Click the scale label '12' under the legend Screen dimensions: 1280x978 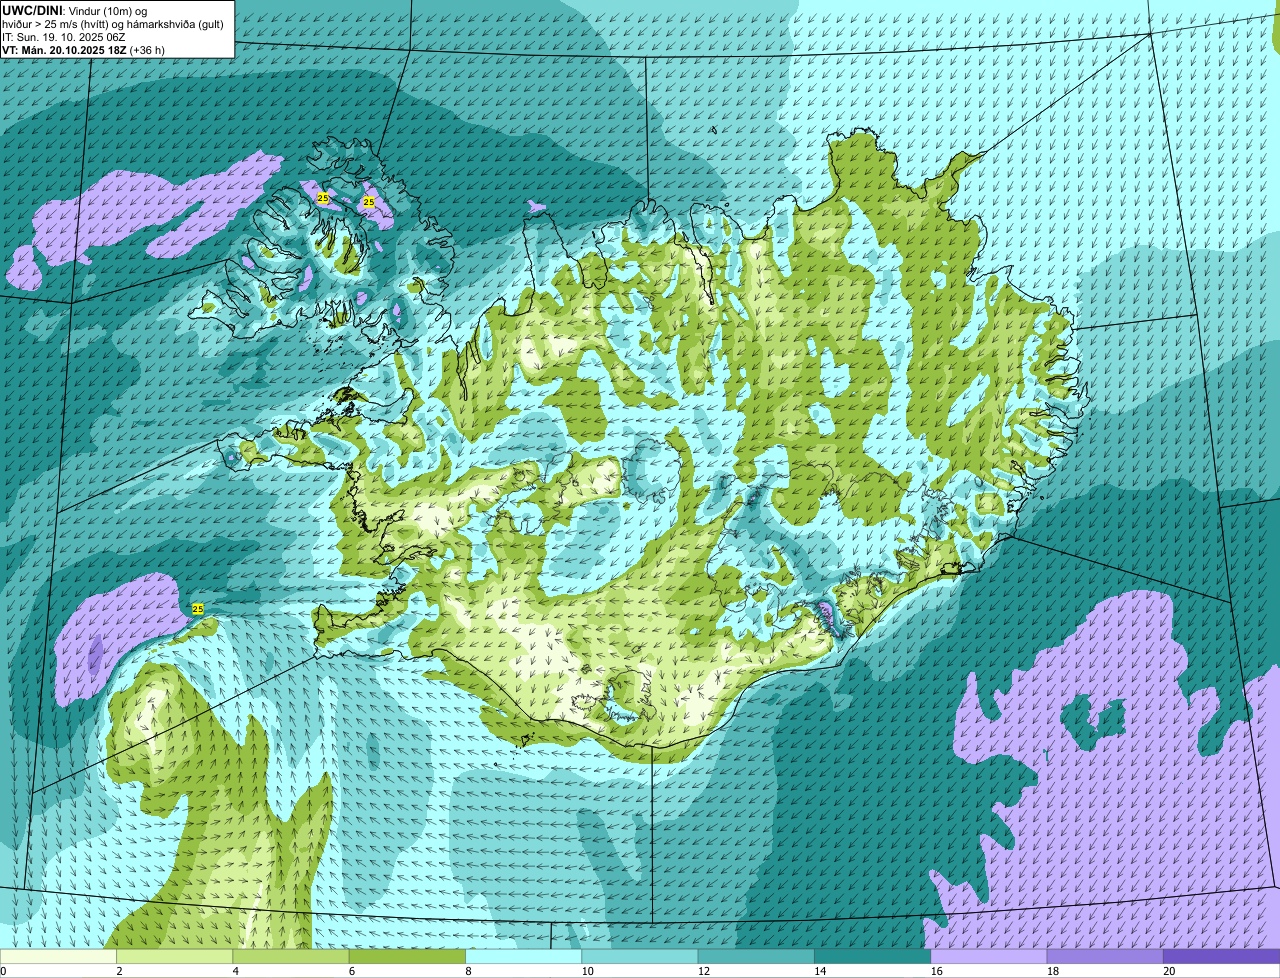(704, 971)
